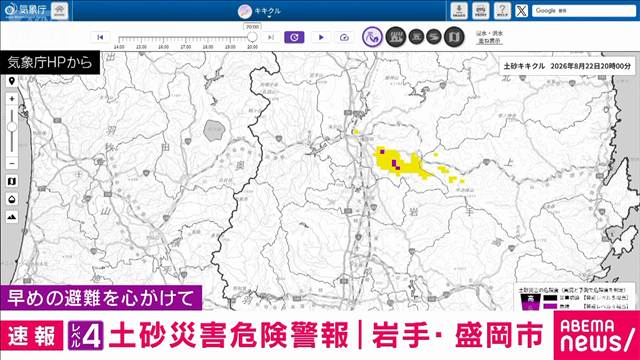Image resolution: width=640 pixels, height=360 pixels.
Task: Select the third dark circle hazard icon
Action: 416,37
